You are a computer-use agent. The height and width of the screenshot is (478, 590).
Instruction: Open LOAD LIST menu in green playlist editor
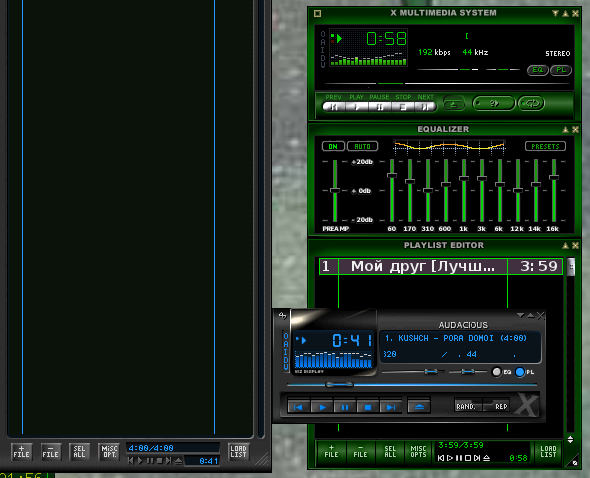coord(548,451)
